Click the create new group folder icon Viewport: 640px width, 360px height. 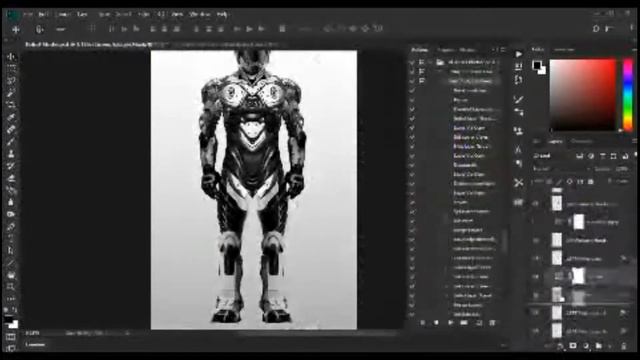pyautogui.click(x=598, y=346)
